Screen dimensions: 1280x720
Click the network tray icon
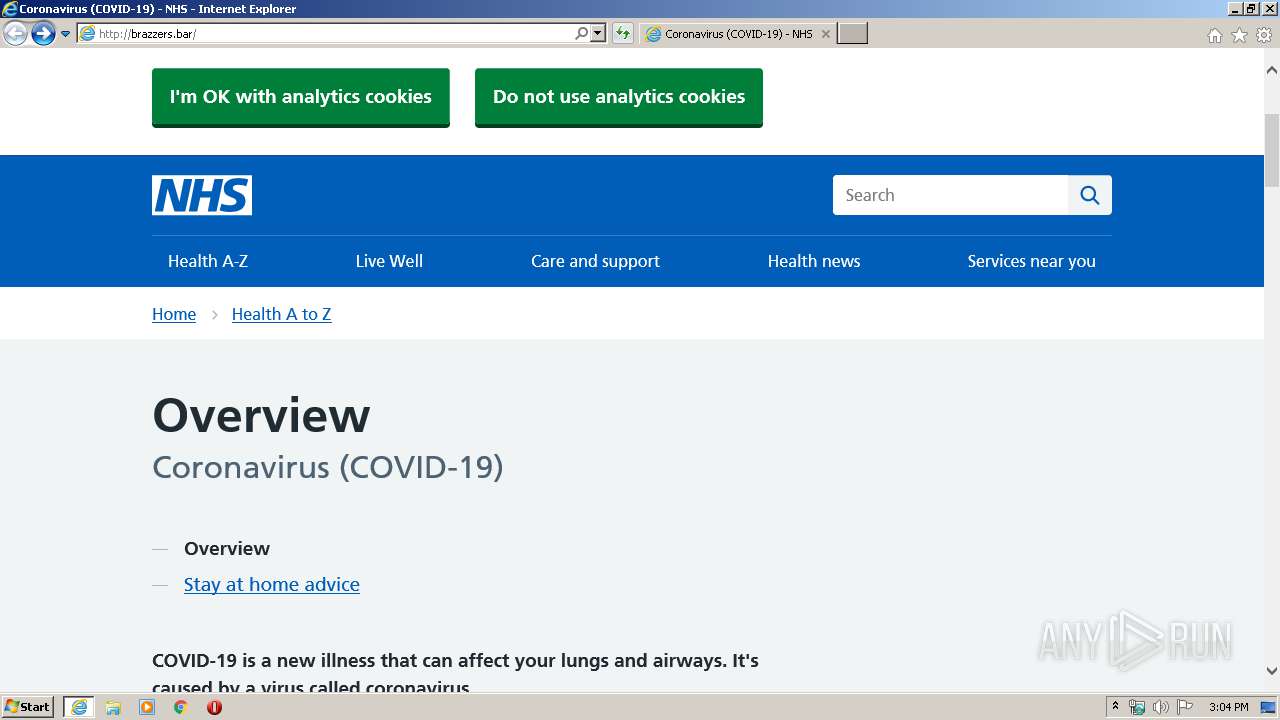point(1137,707)
